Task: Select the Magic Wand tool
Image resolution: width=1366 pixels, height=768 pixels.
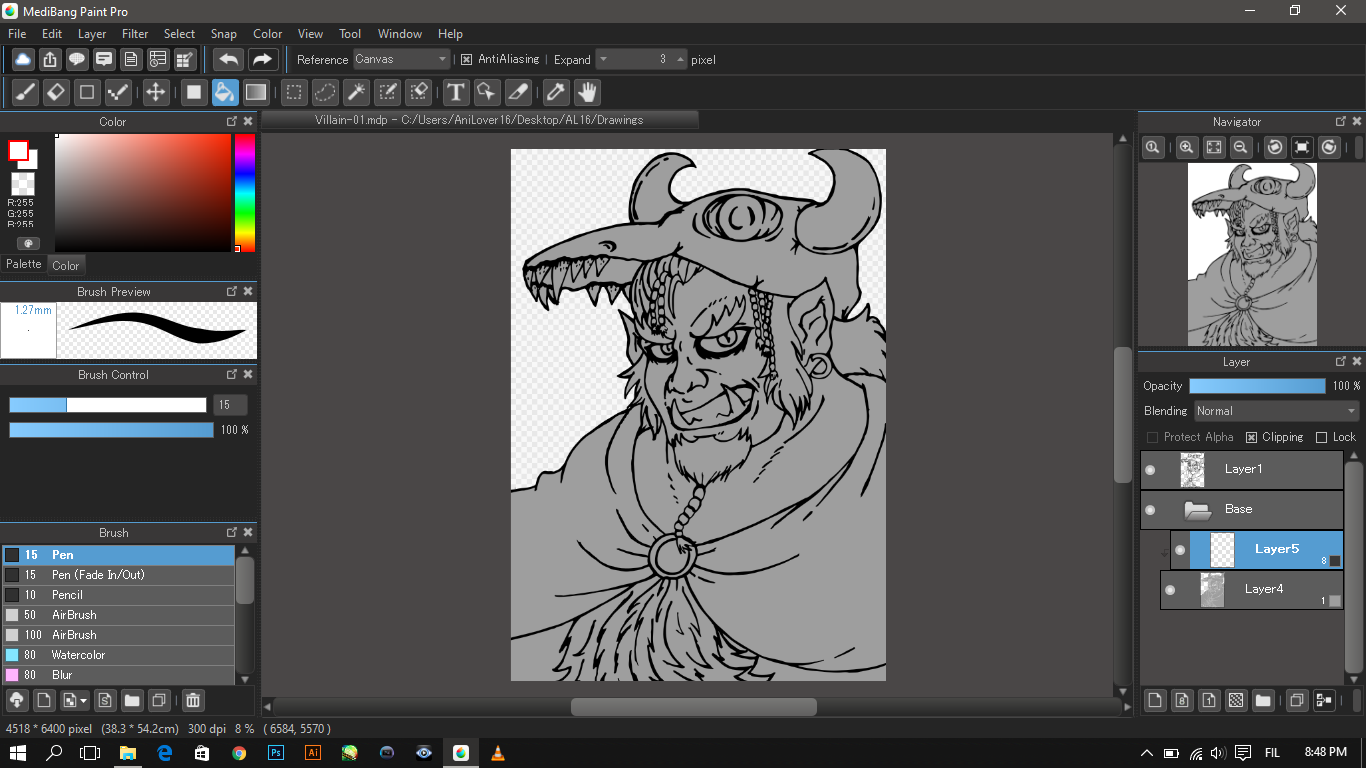Action: click(x=356, y=93)
